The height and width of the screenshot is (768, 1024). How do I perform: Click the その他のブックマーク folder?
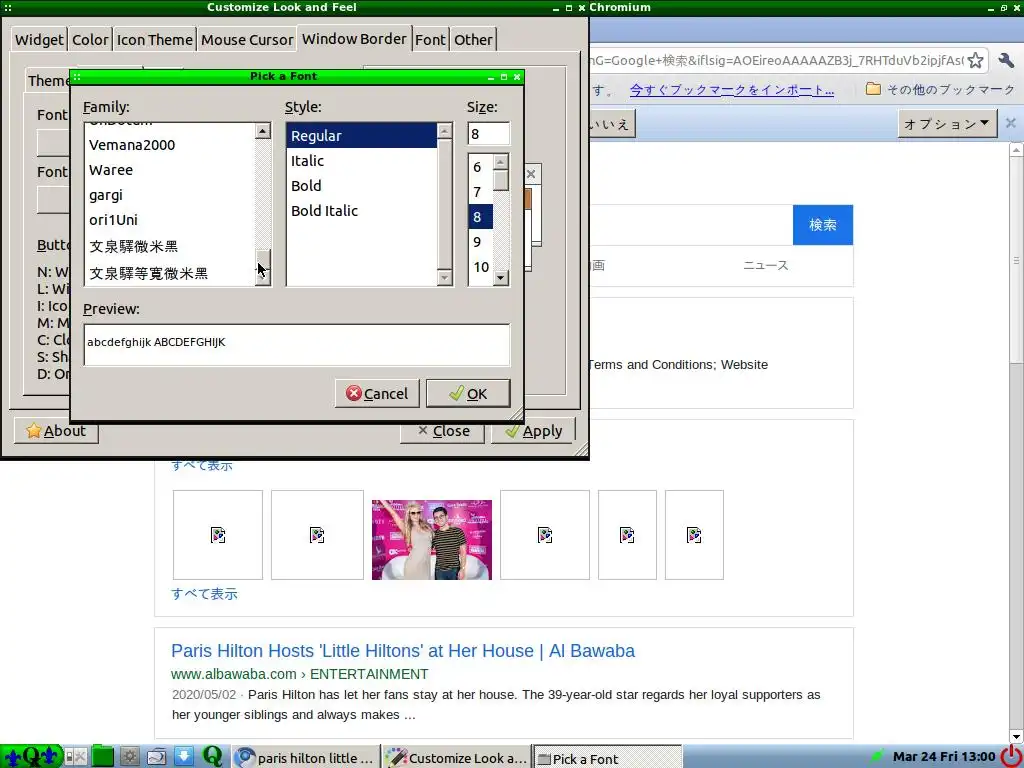[940, 89]
